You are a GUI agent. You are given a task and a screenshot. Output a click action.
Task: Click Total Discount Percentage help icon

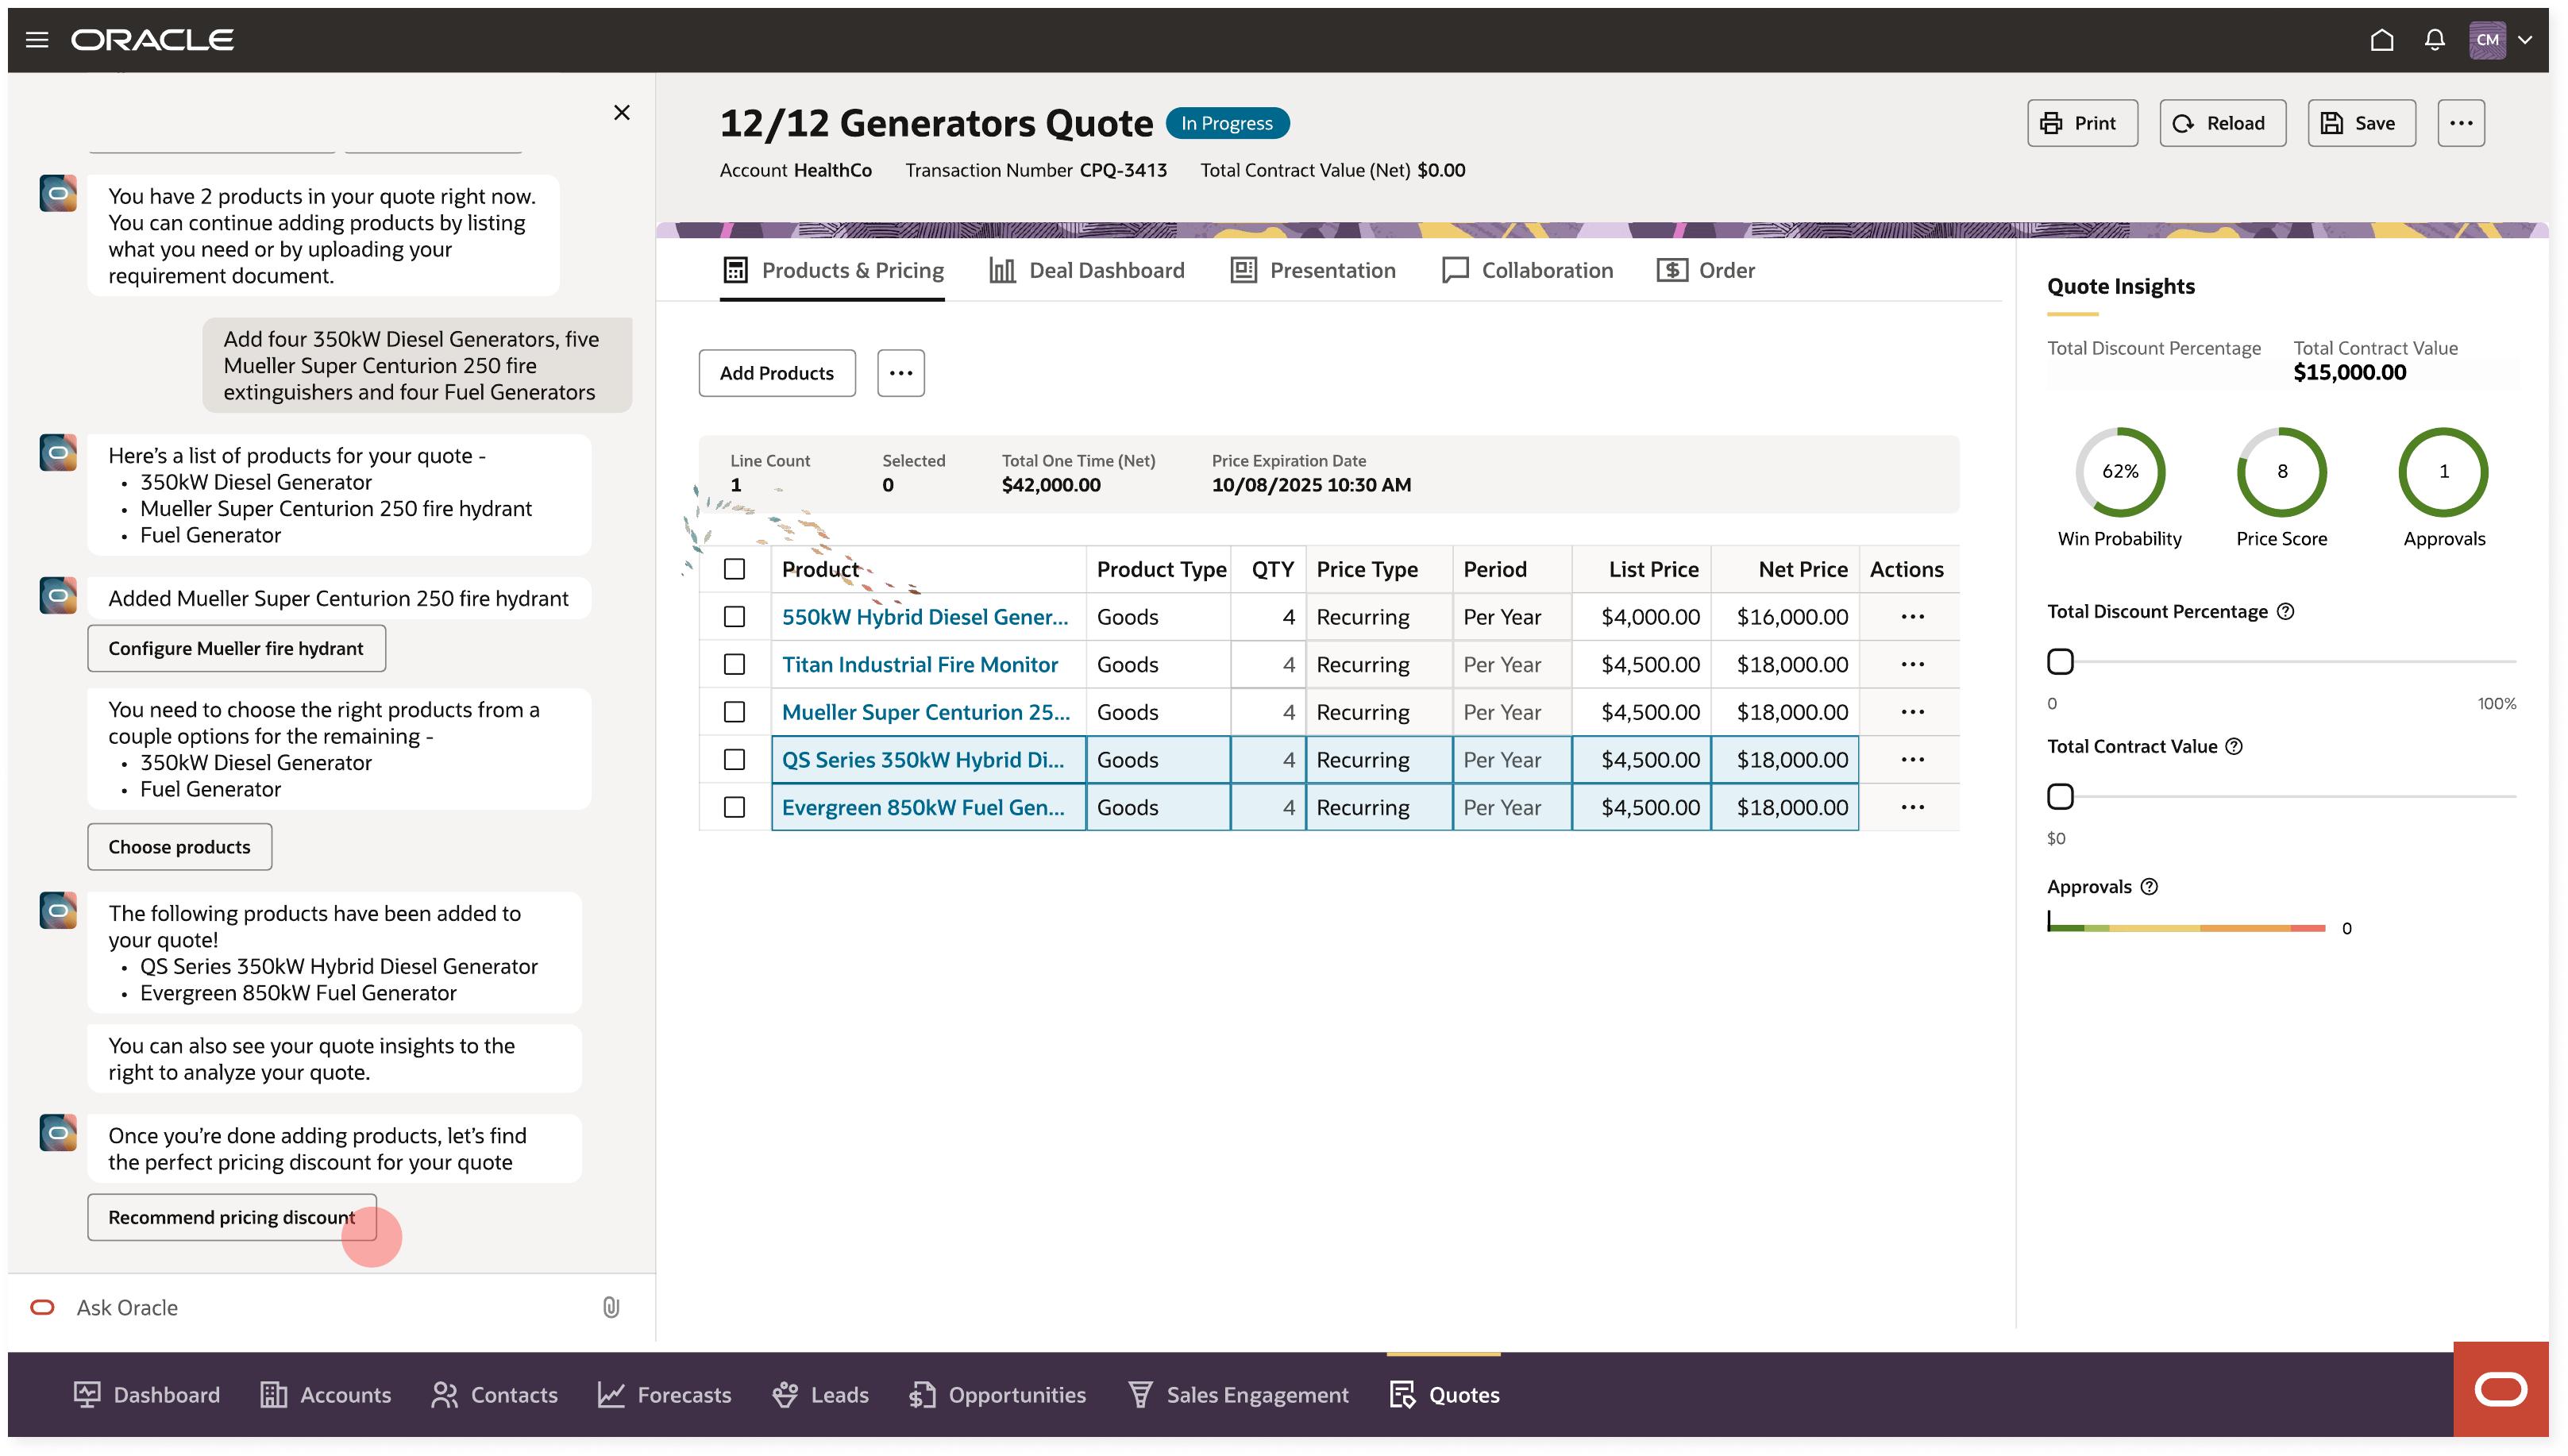pos(2285,611)
